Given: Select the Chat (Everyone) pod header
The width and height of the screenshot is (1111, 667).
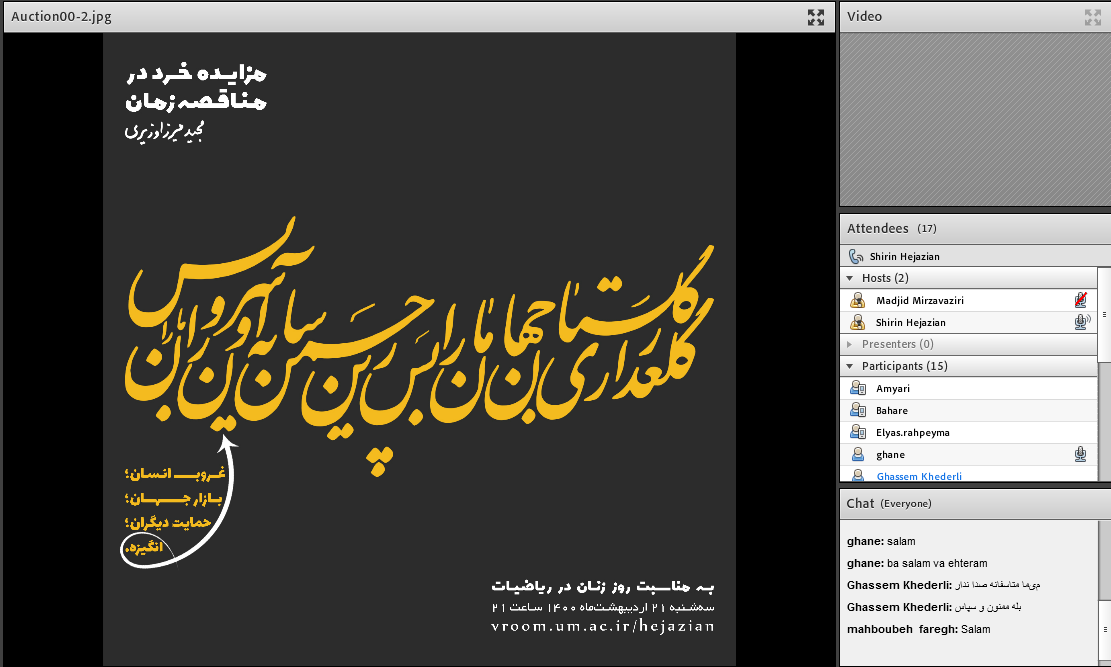Looking at the screenshot, I should pos(889,503).
